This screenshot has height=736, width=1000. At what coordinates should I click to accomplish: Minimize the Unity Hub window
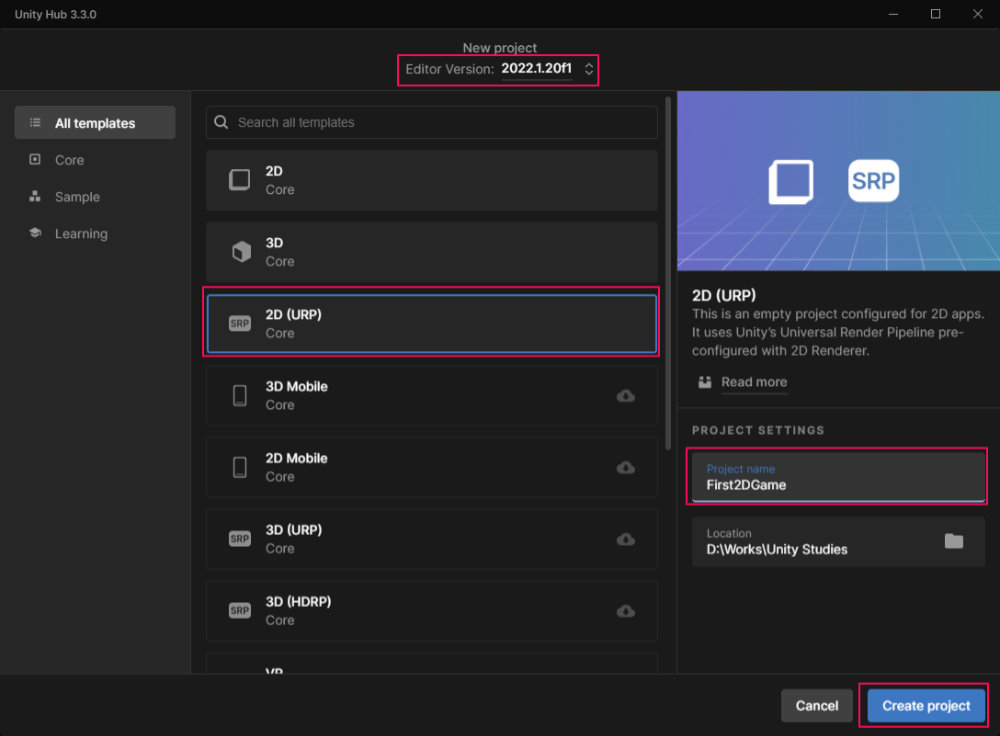pyautogui.click(x=893, y=14)
